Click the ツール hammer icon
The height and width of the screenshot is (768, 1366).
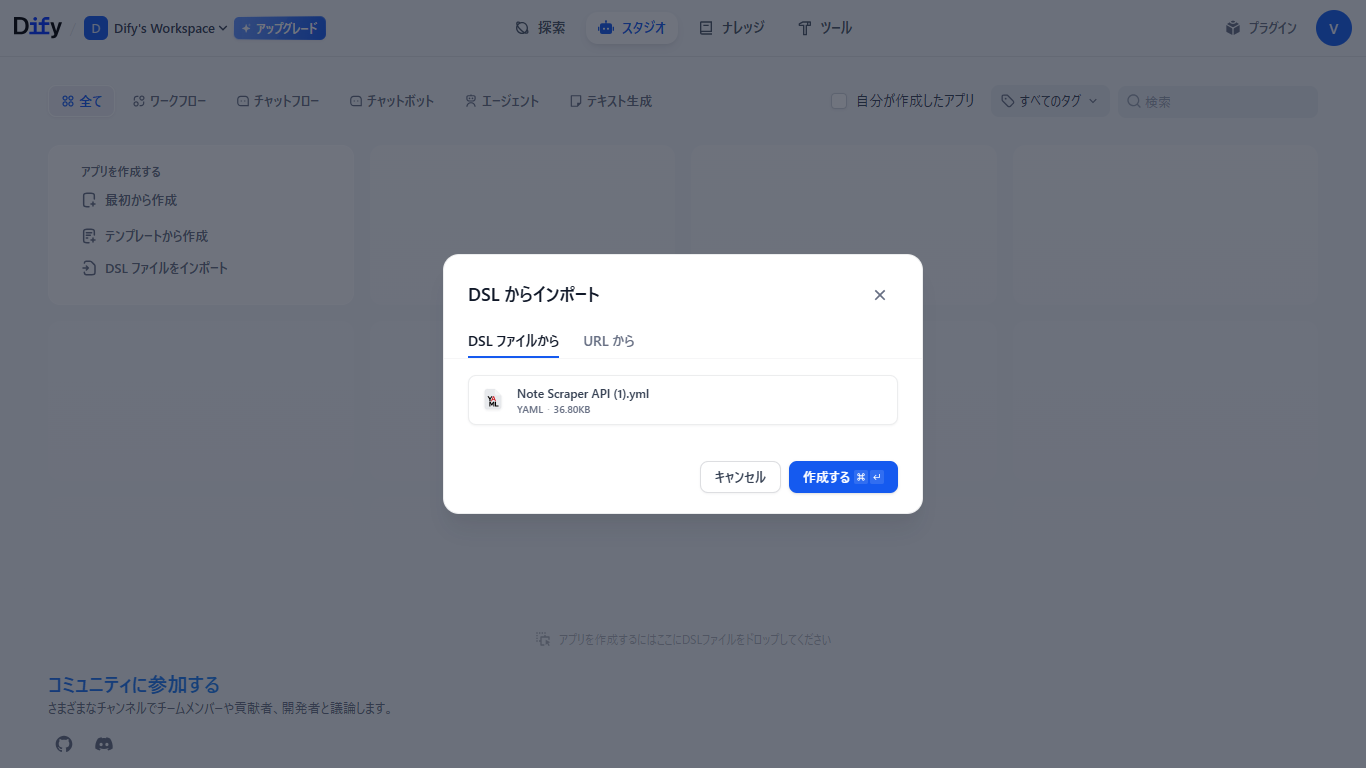(x=805, y=28)
